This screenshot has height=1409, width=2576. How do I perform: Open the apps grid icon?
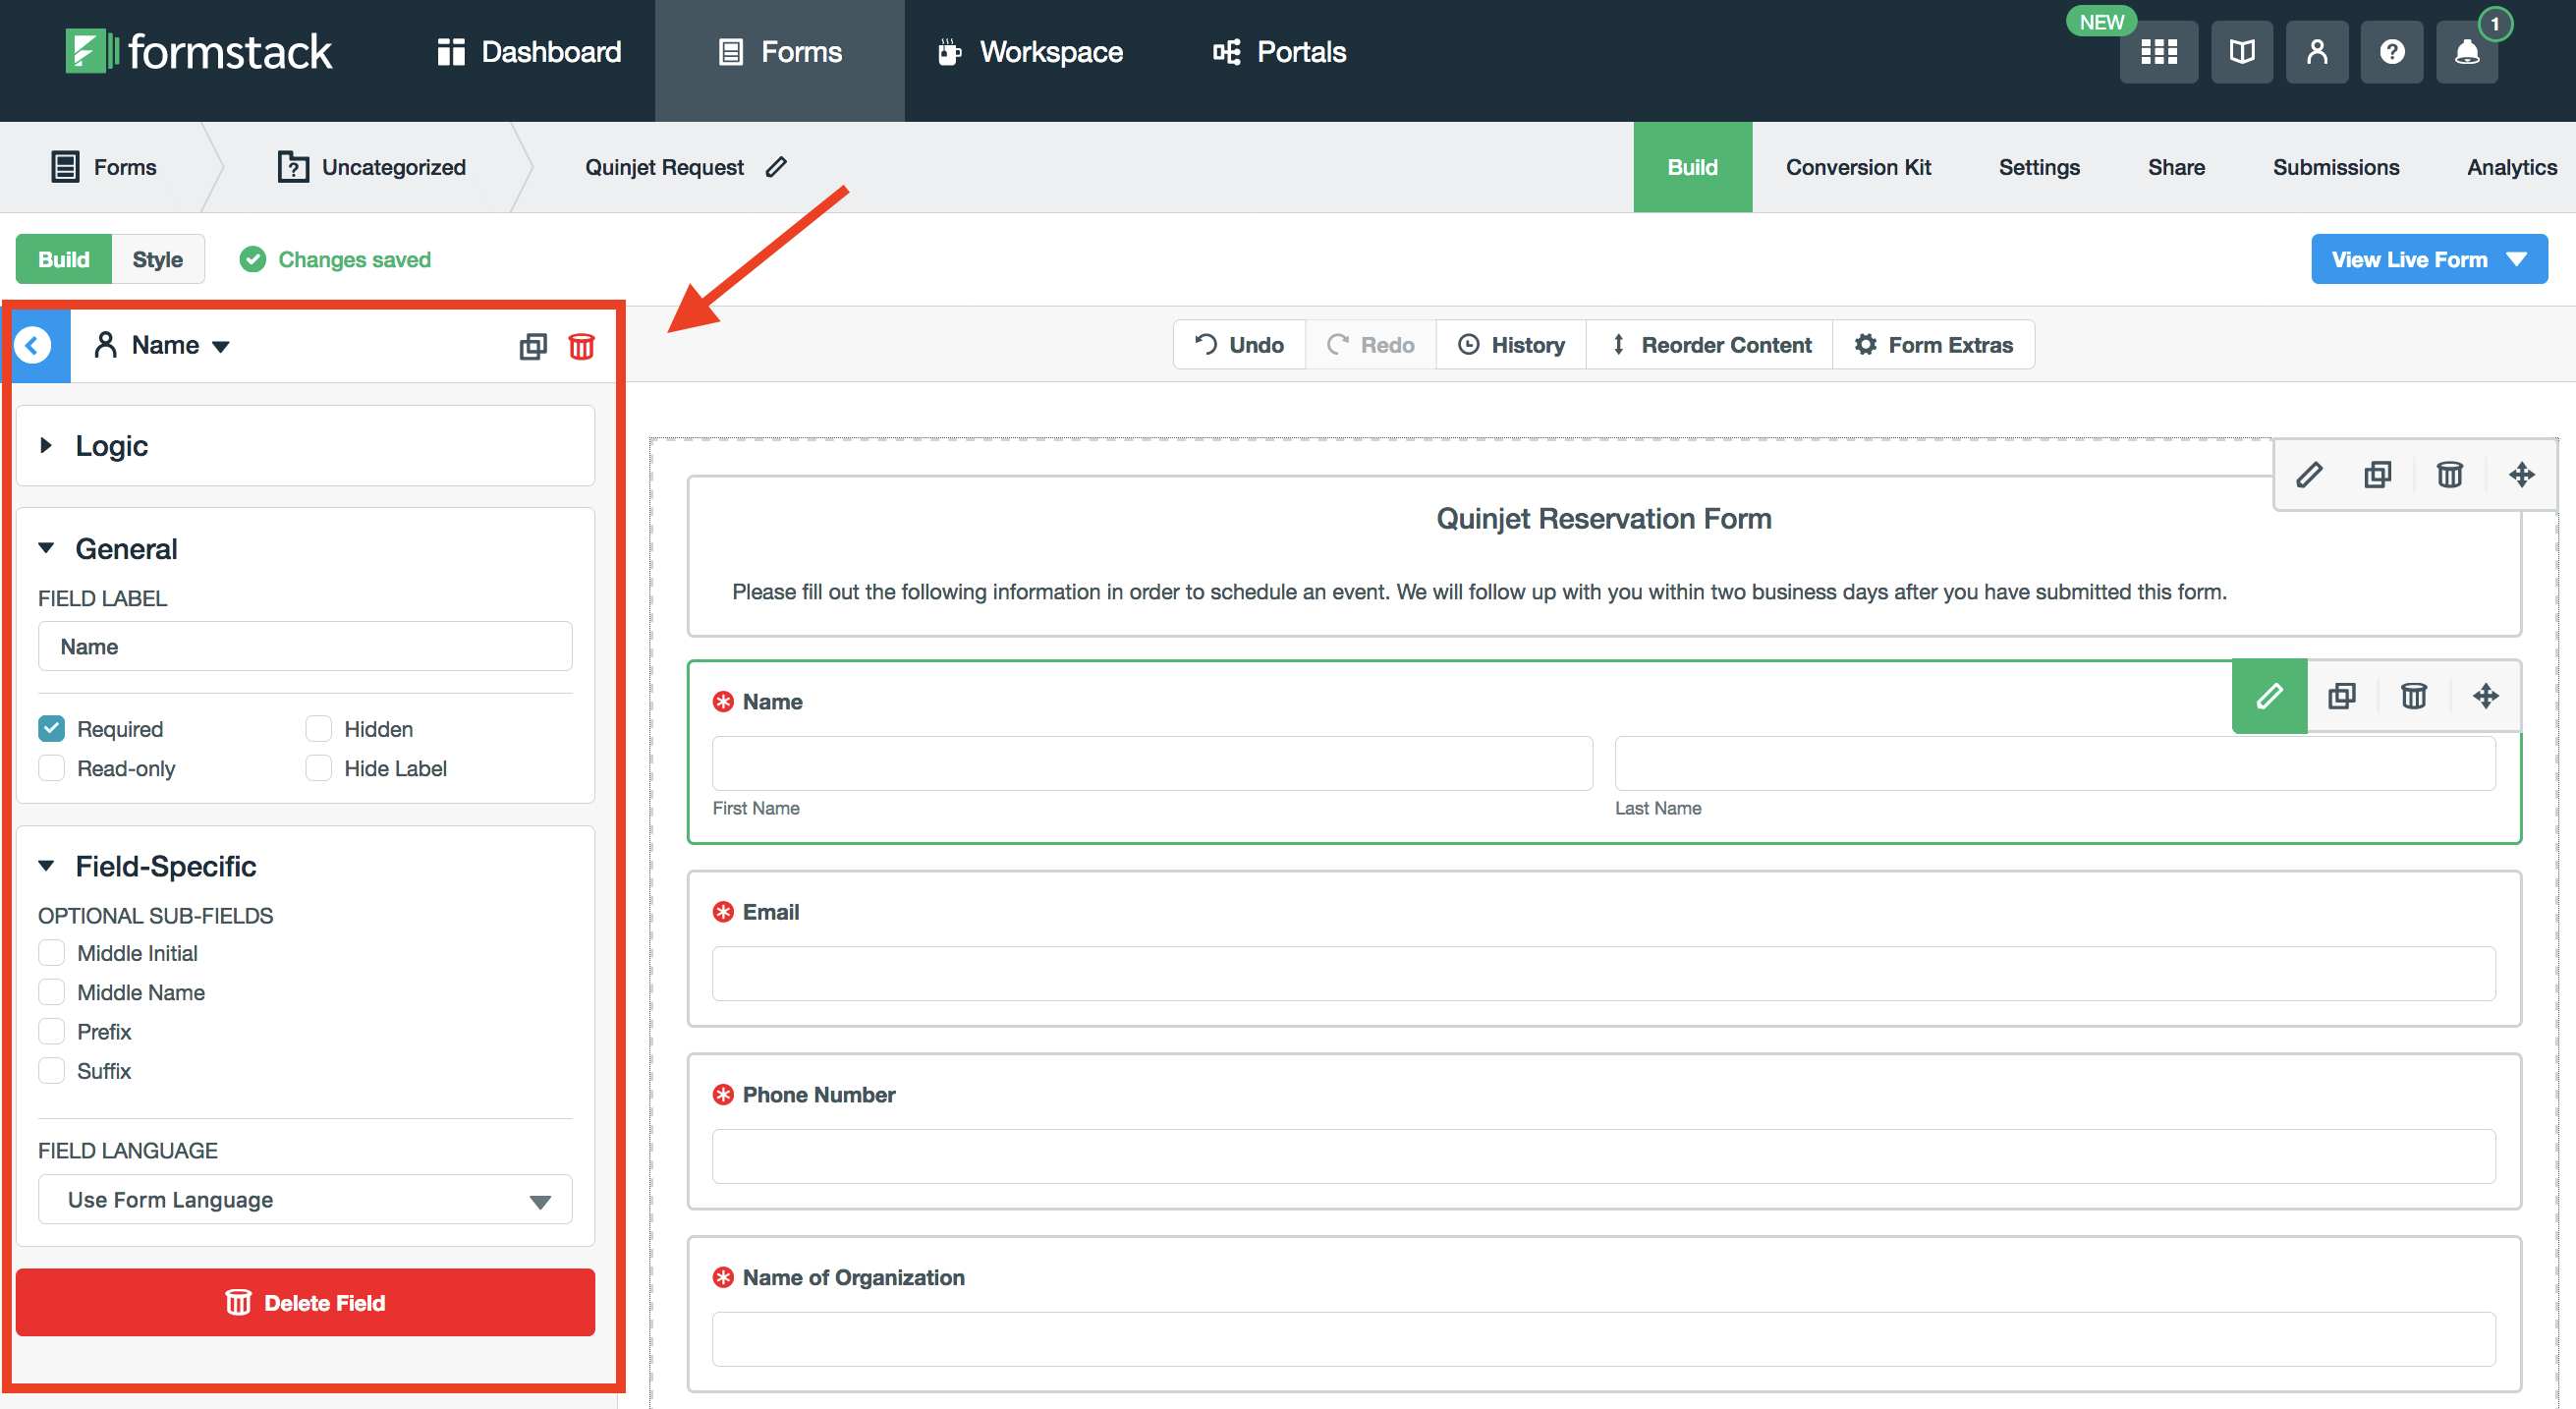click(2158, 52)
